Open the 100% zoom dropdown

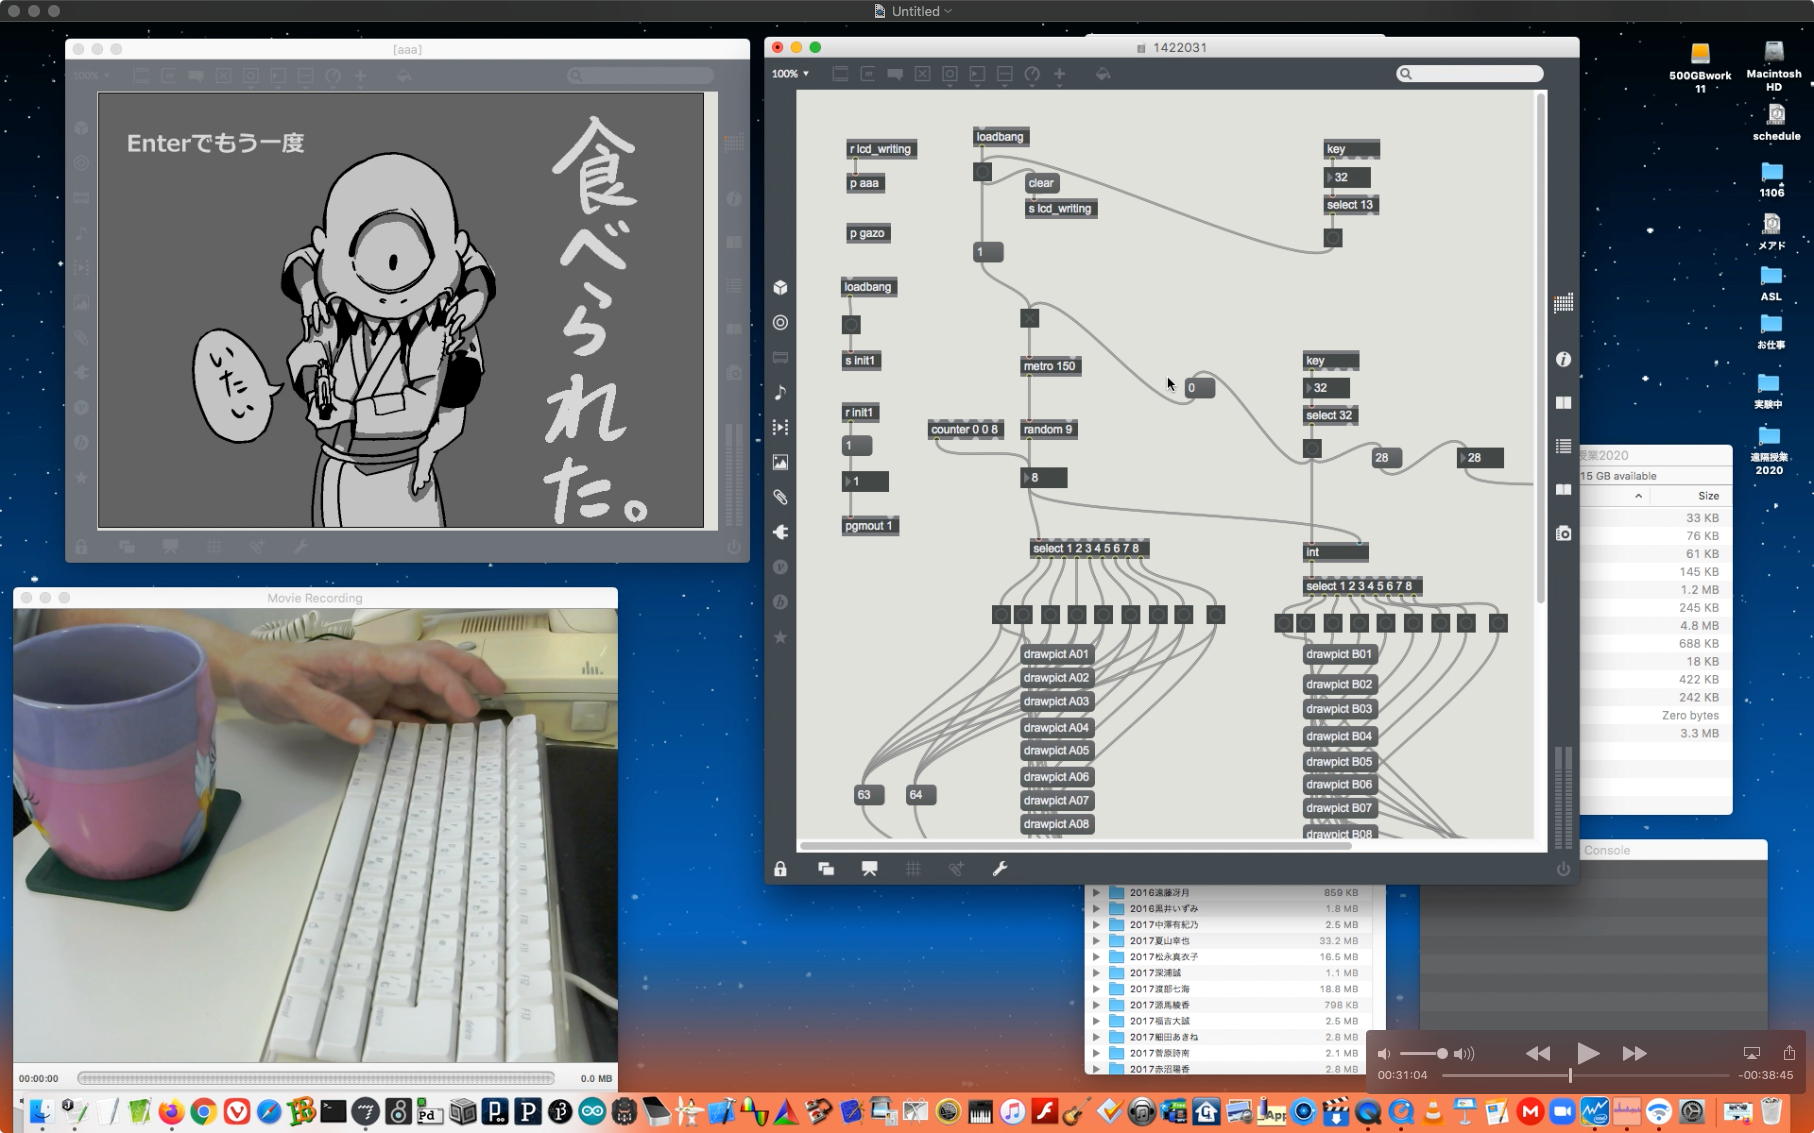[x=790, y=74]
